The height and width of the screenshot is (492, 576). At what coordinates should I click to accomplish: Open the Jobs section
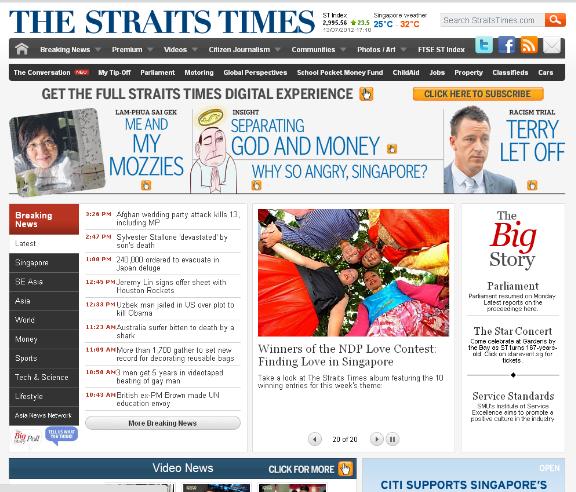tap(437, 72)
